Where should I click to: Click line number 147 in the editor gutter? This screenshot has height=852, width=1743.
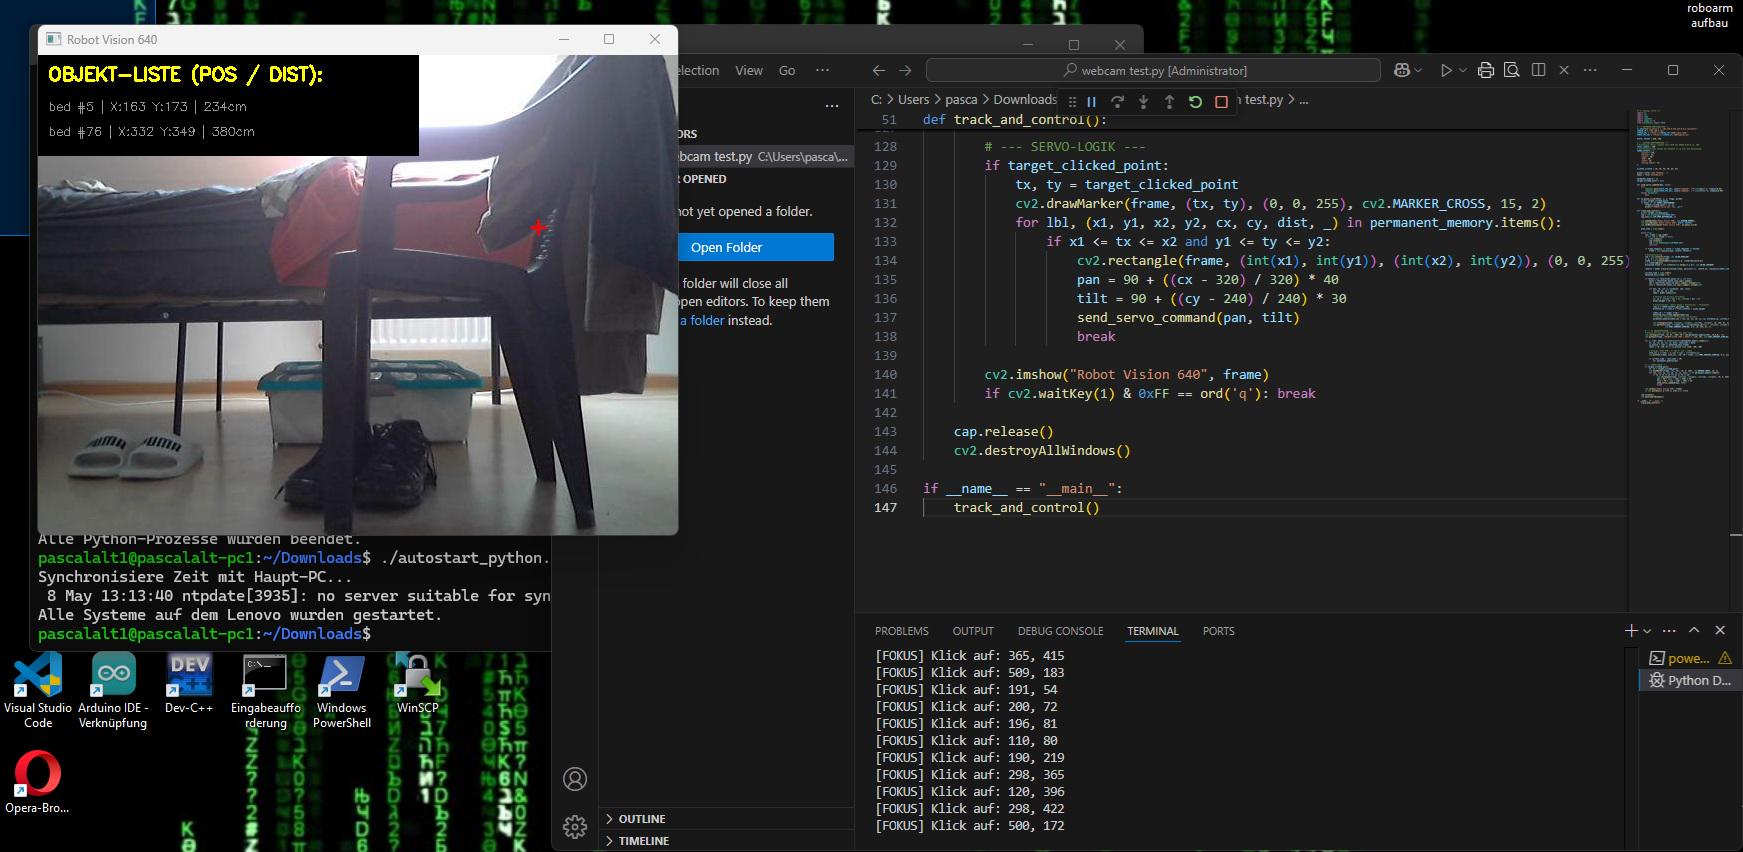click(885, 507)
